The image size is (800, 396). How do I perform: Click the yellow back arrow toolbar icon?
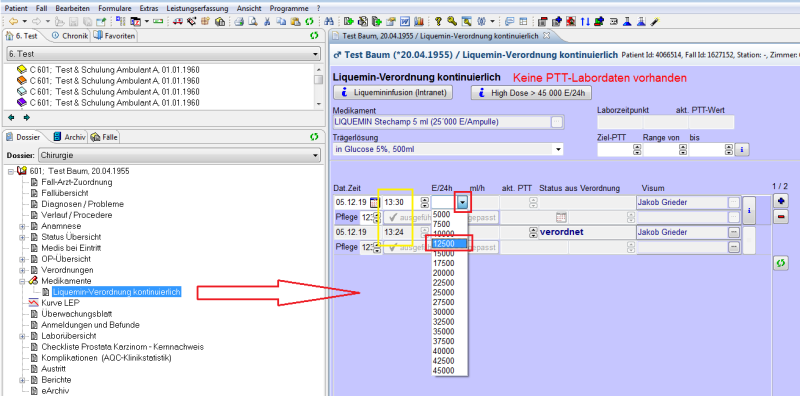click(14, 21)
